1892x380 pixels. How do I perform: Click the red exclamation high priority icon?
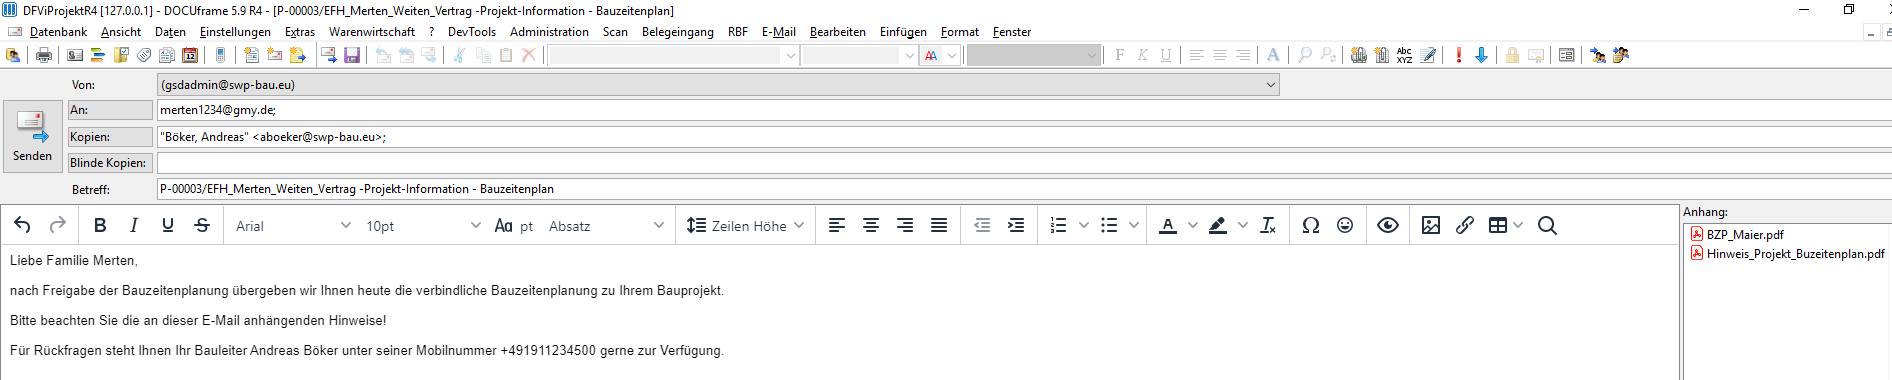(1459, 55)
